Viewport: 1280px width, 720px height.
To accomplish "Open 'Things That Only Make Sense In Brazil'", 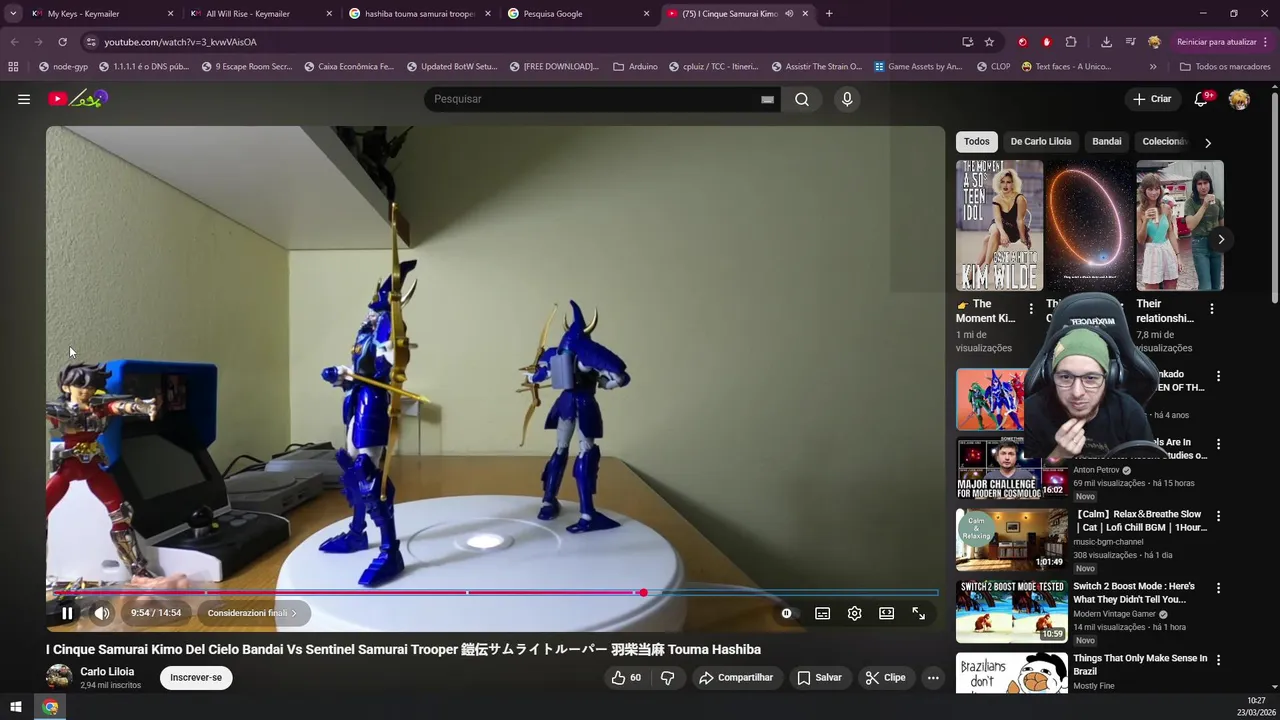I will pyautogui.click(x=1140, y=665).
